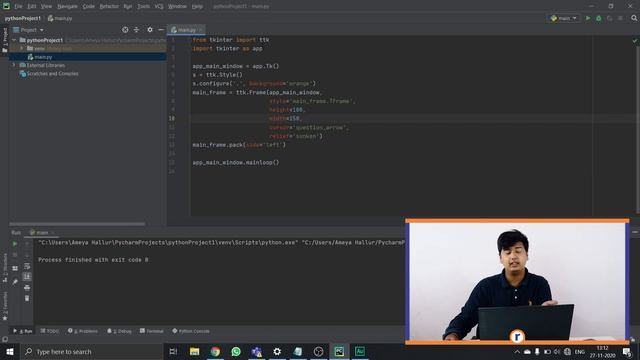
Task: Open the Edit menu
Action: (x=31, y=6)
